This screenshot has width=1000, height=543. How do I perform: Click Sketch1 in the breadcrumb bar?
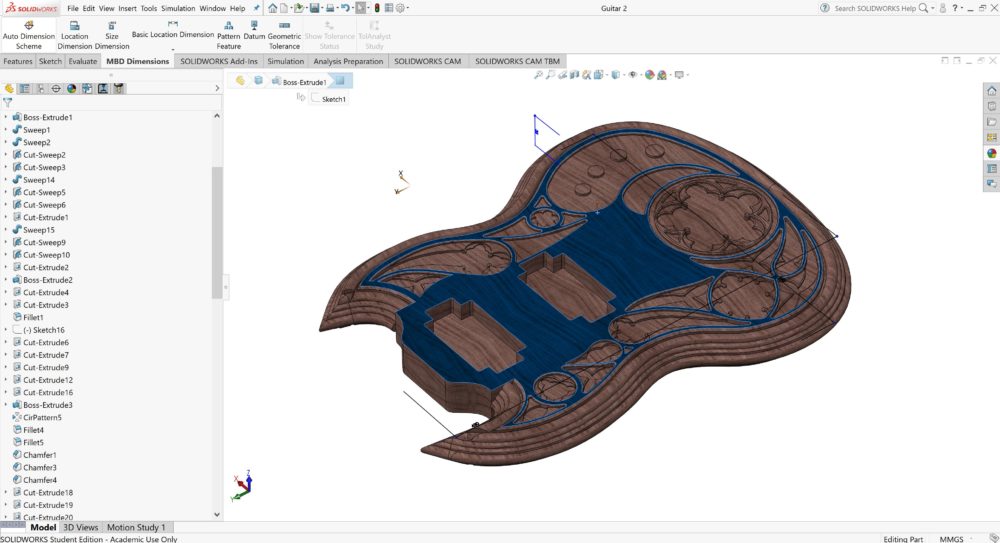click(x=333, y=99)
